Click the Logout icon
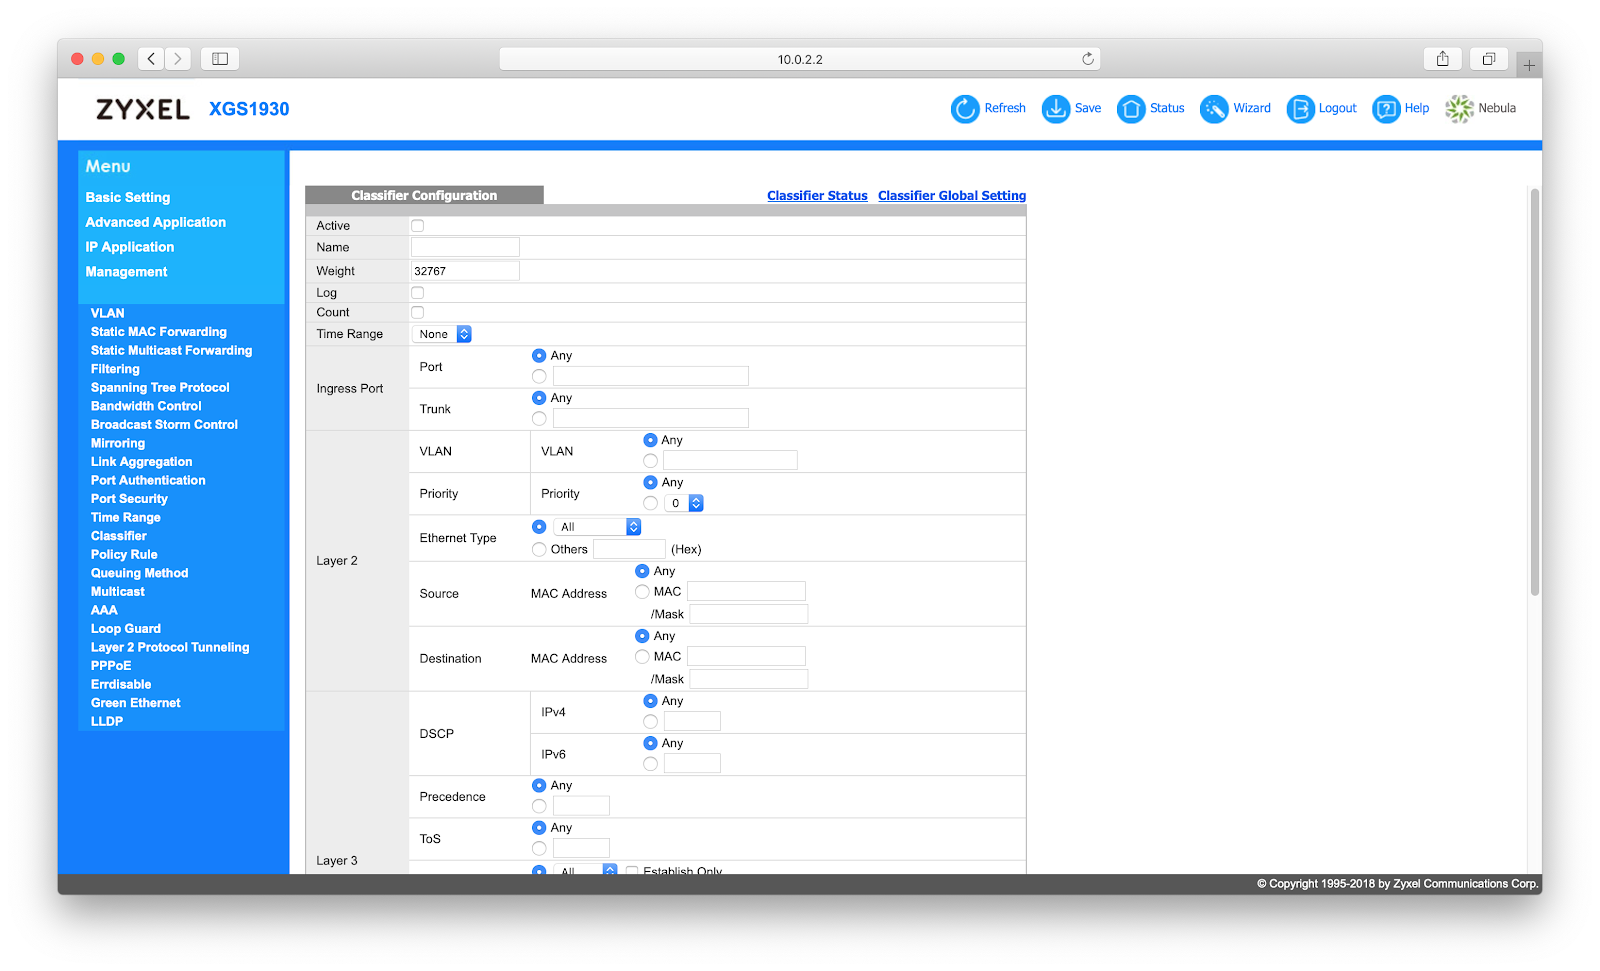The width and height of the screenshot is (1600, 971). [1300, 109]
